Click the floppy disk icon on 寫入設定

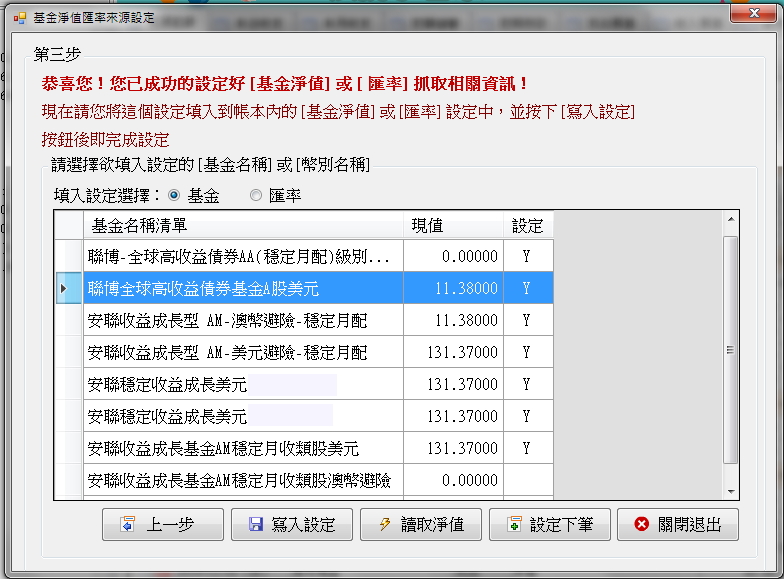(x=256, y=524)
